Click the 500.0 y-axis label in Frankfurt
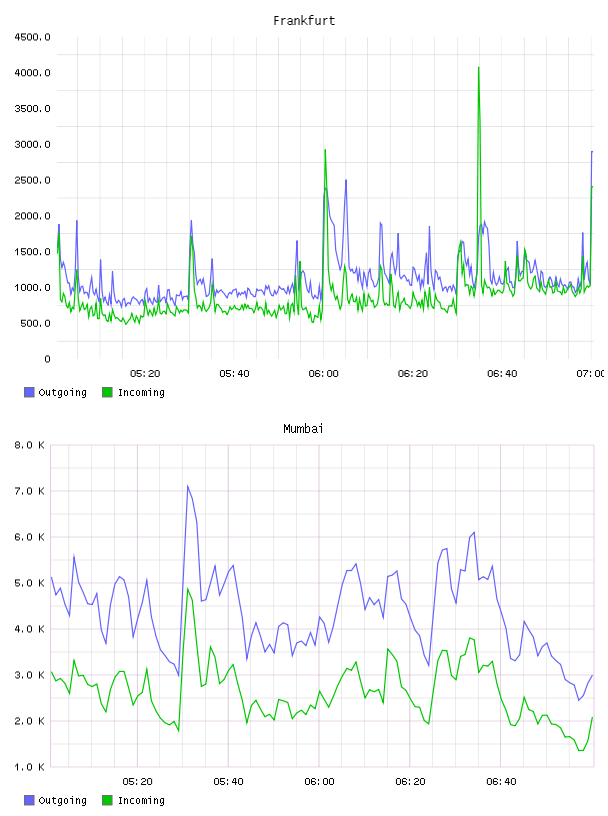This screenshot has height=816, width=608. 35,324
